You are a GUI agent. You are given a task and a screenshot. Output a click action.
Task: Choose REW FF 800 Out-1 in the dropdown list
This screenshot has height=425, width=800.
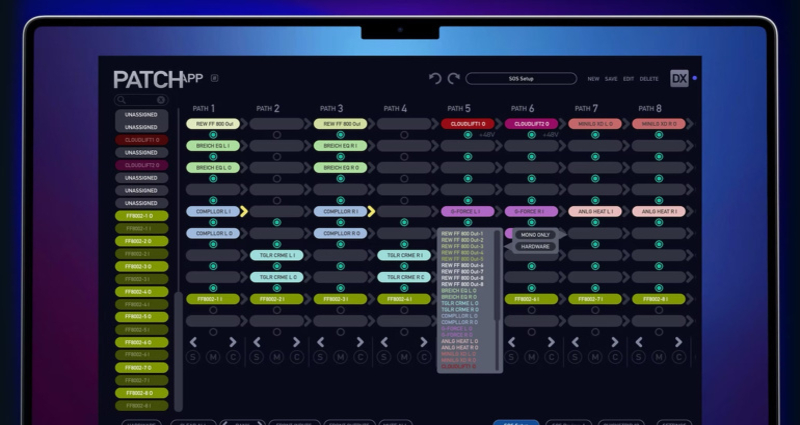(x=462, y=234)
